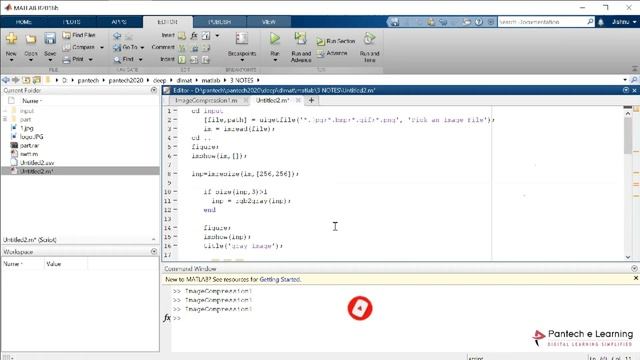Click the Breakpoints icon
Screen dimensions: 640x360
tap(241, 39)
